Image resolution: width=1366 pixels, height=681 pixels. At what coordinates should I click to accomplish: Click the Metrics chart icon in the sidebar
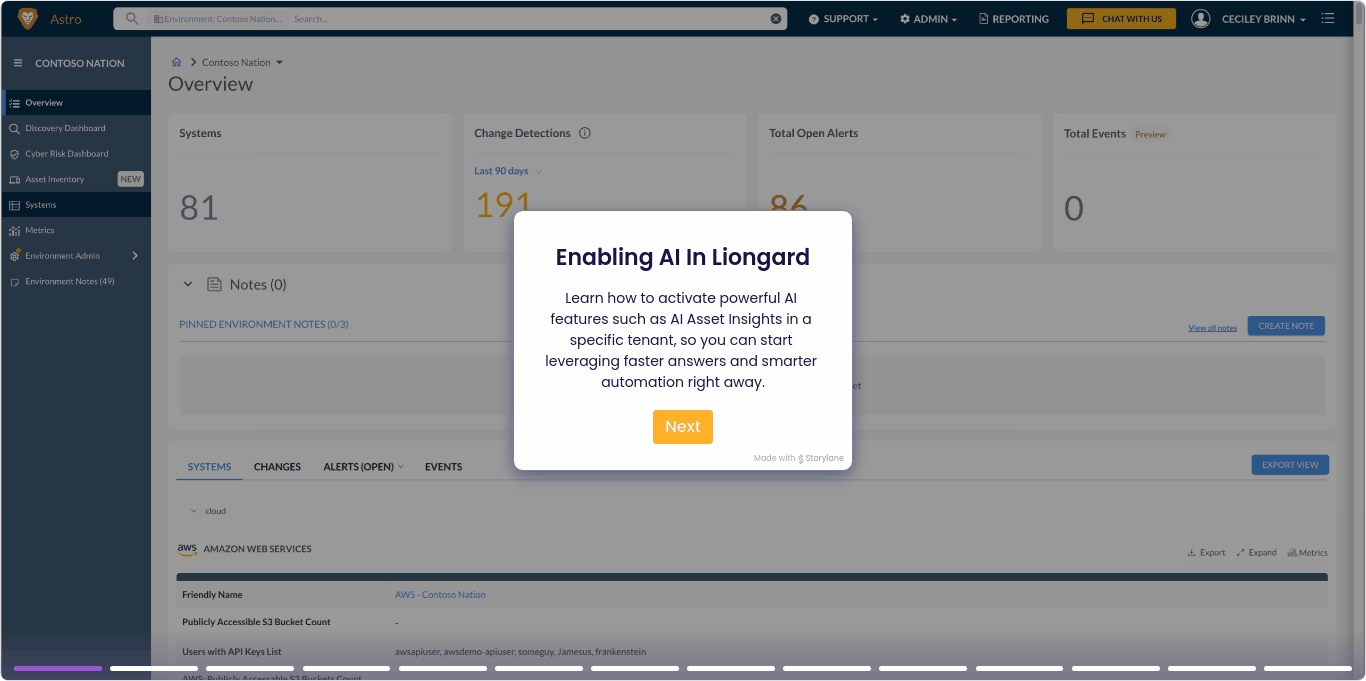tap(14, 231)
